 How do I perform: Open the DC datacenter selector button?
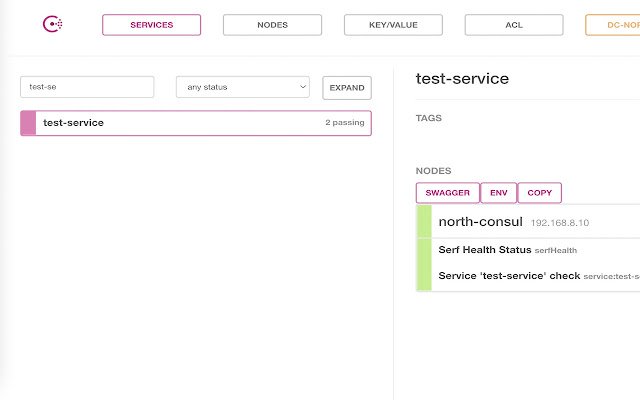coord(613,25)
